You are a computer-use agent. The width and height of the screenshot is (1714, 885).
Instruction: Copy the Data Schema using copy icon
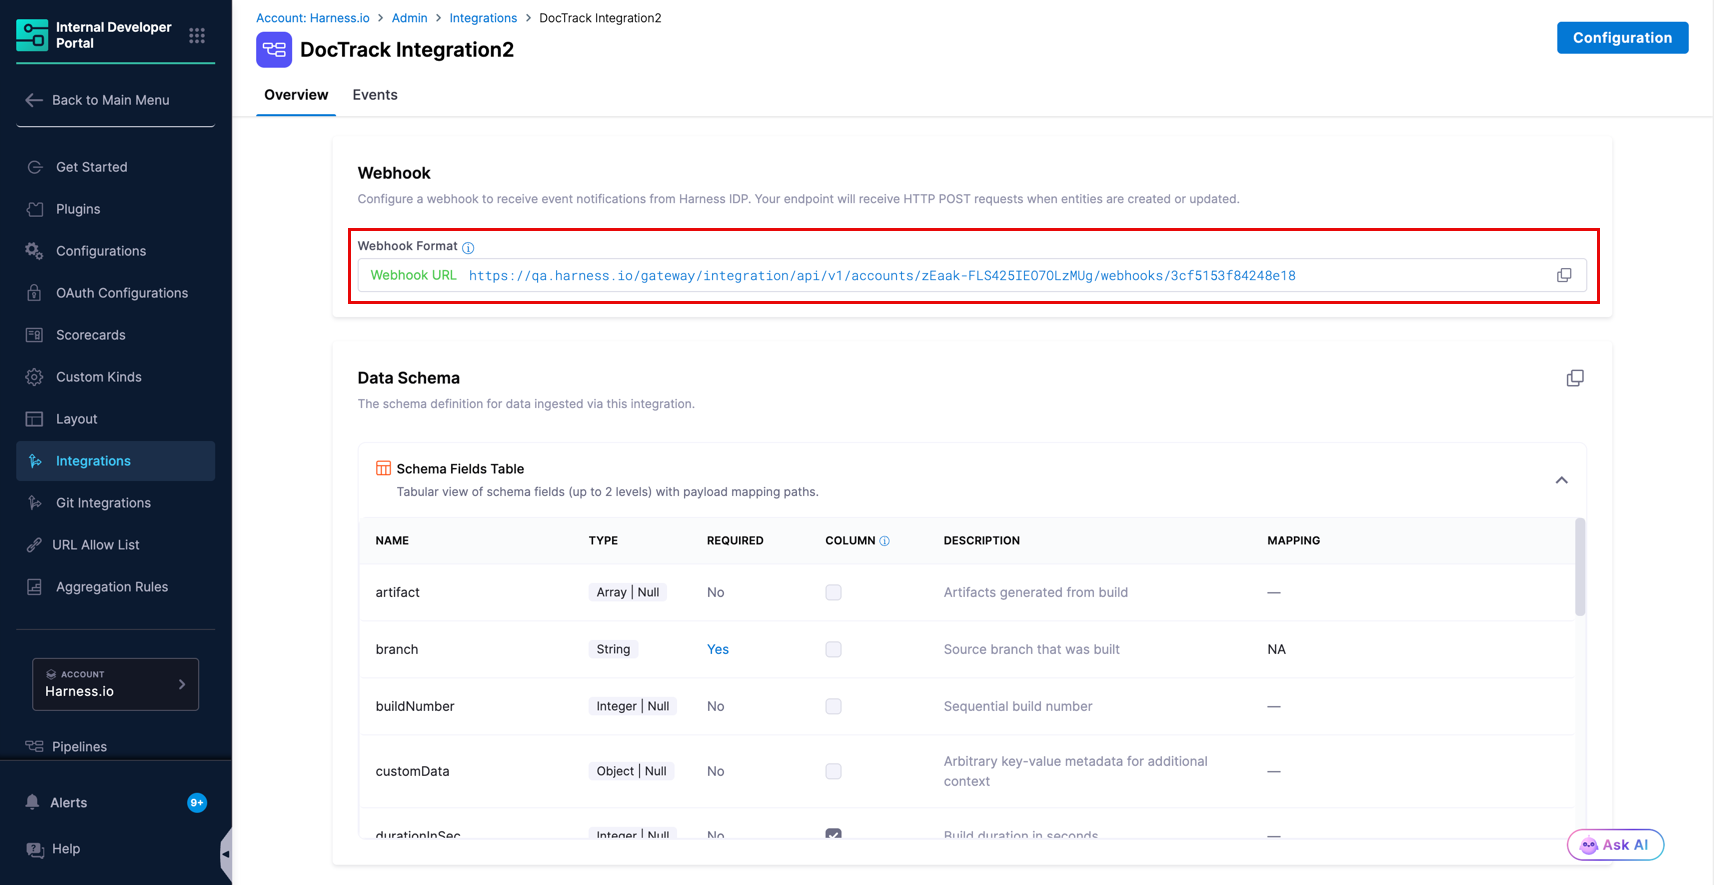coord(1575,378)
